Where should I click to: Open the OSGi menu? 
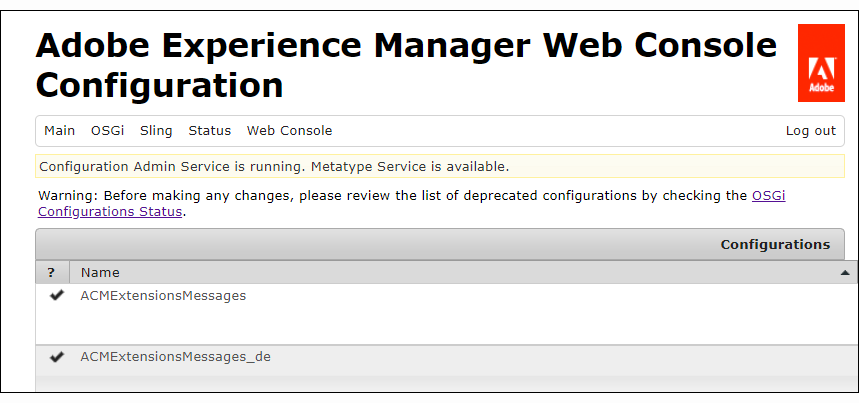(x=107, y=131)
